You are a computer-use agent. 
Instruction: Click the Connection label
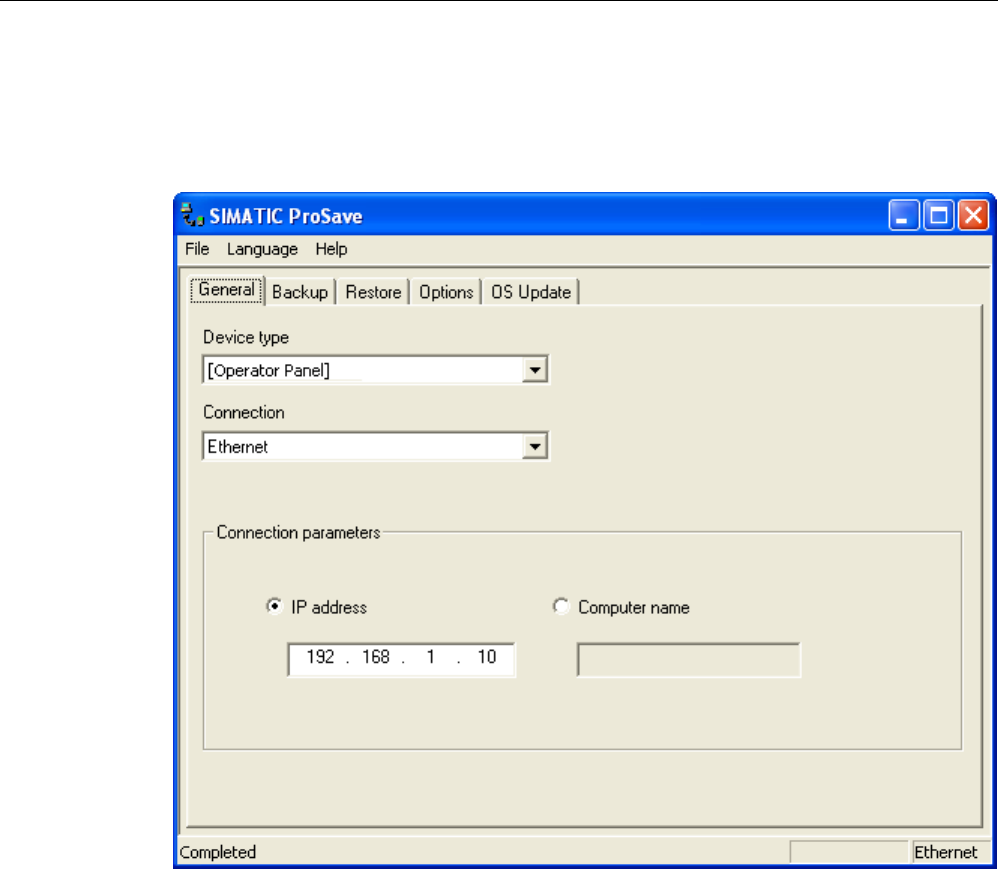[x=244, y=413]
